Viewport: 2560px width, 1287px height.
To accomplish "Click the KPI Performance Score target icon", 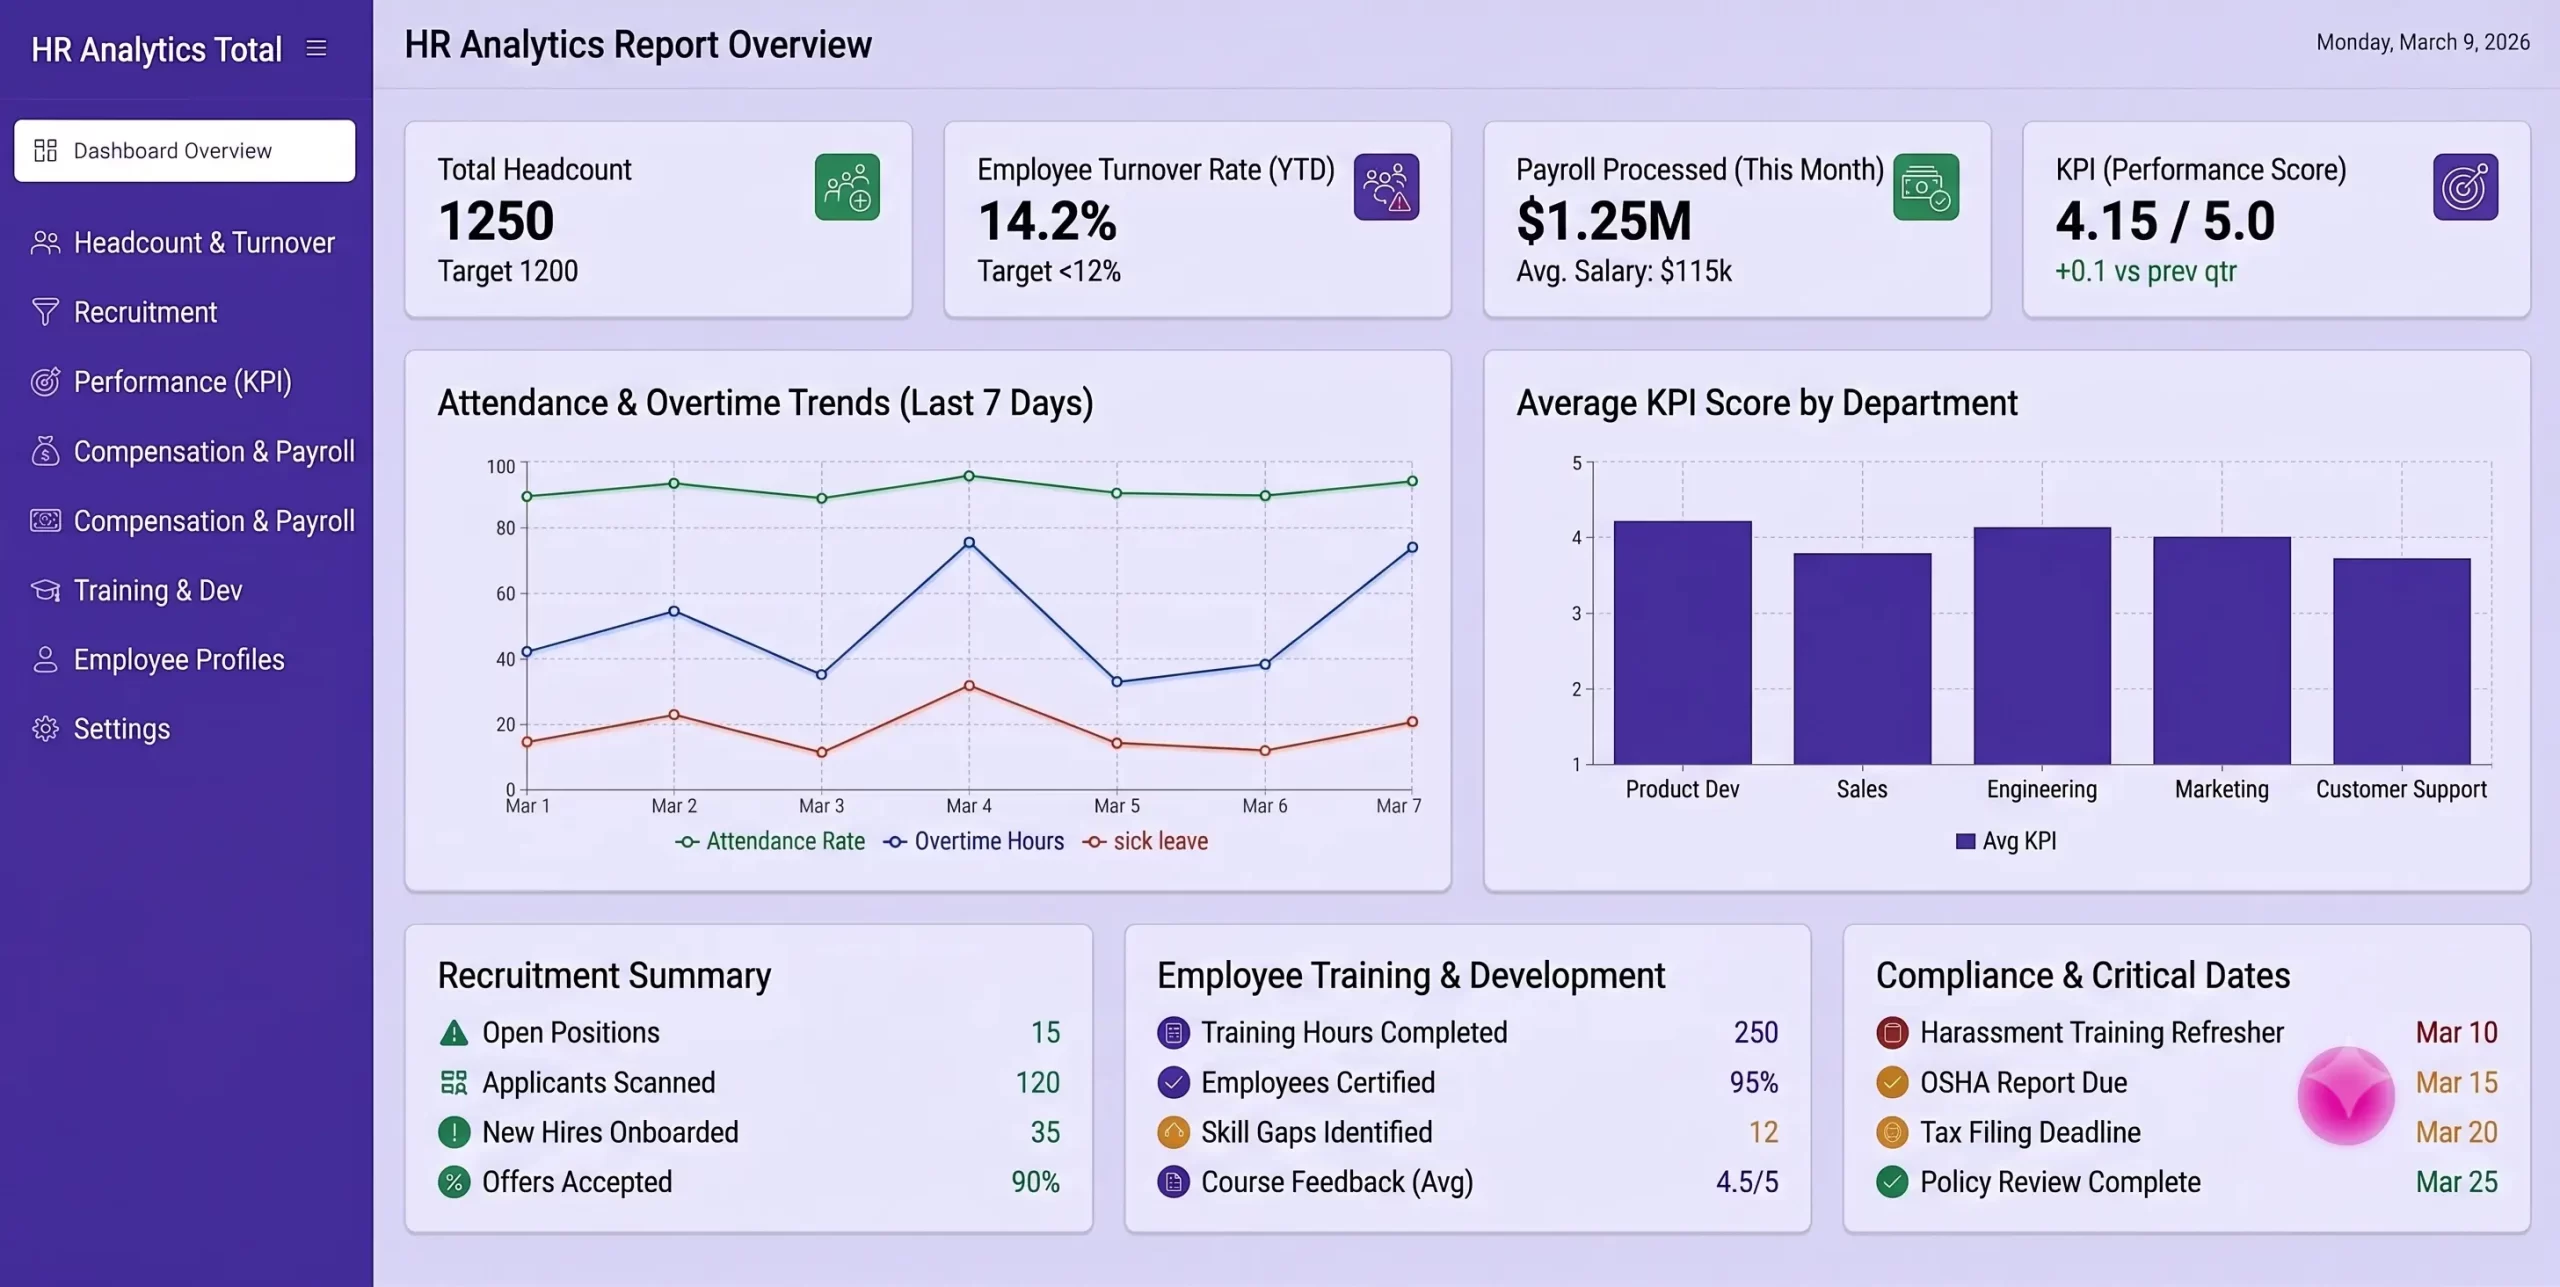I will click(x=2465, y=187).
